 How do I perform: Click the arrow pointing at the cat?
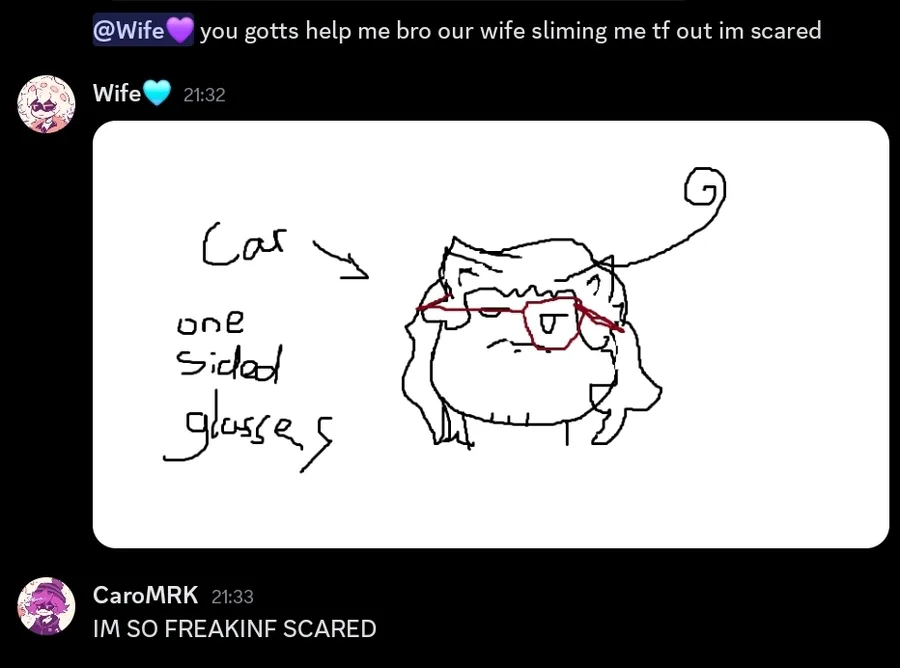coord(341,260)
